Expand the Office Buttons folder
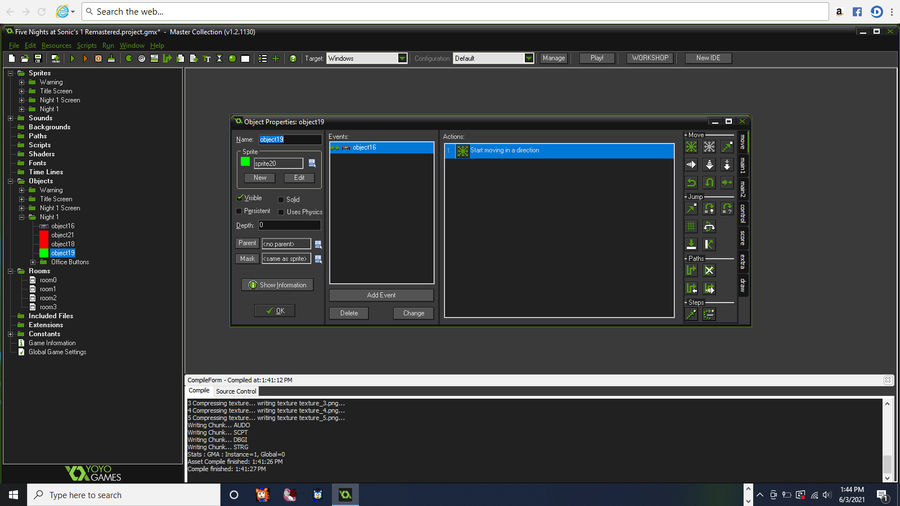The image size is (900, 506). click(x=33, y=262)
